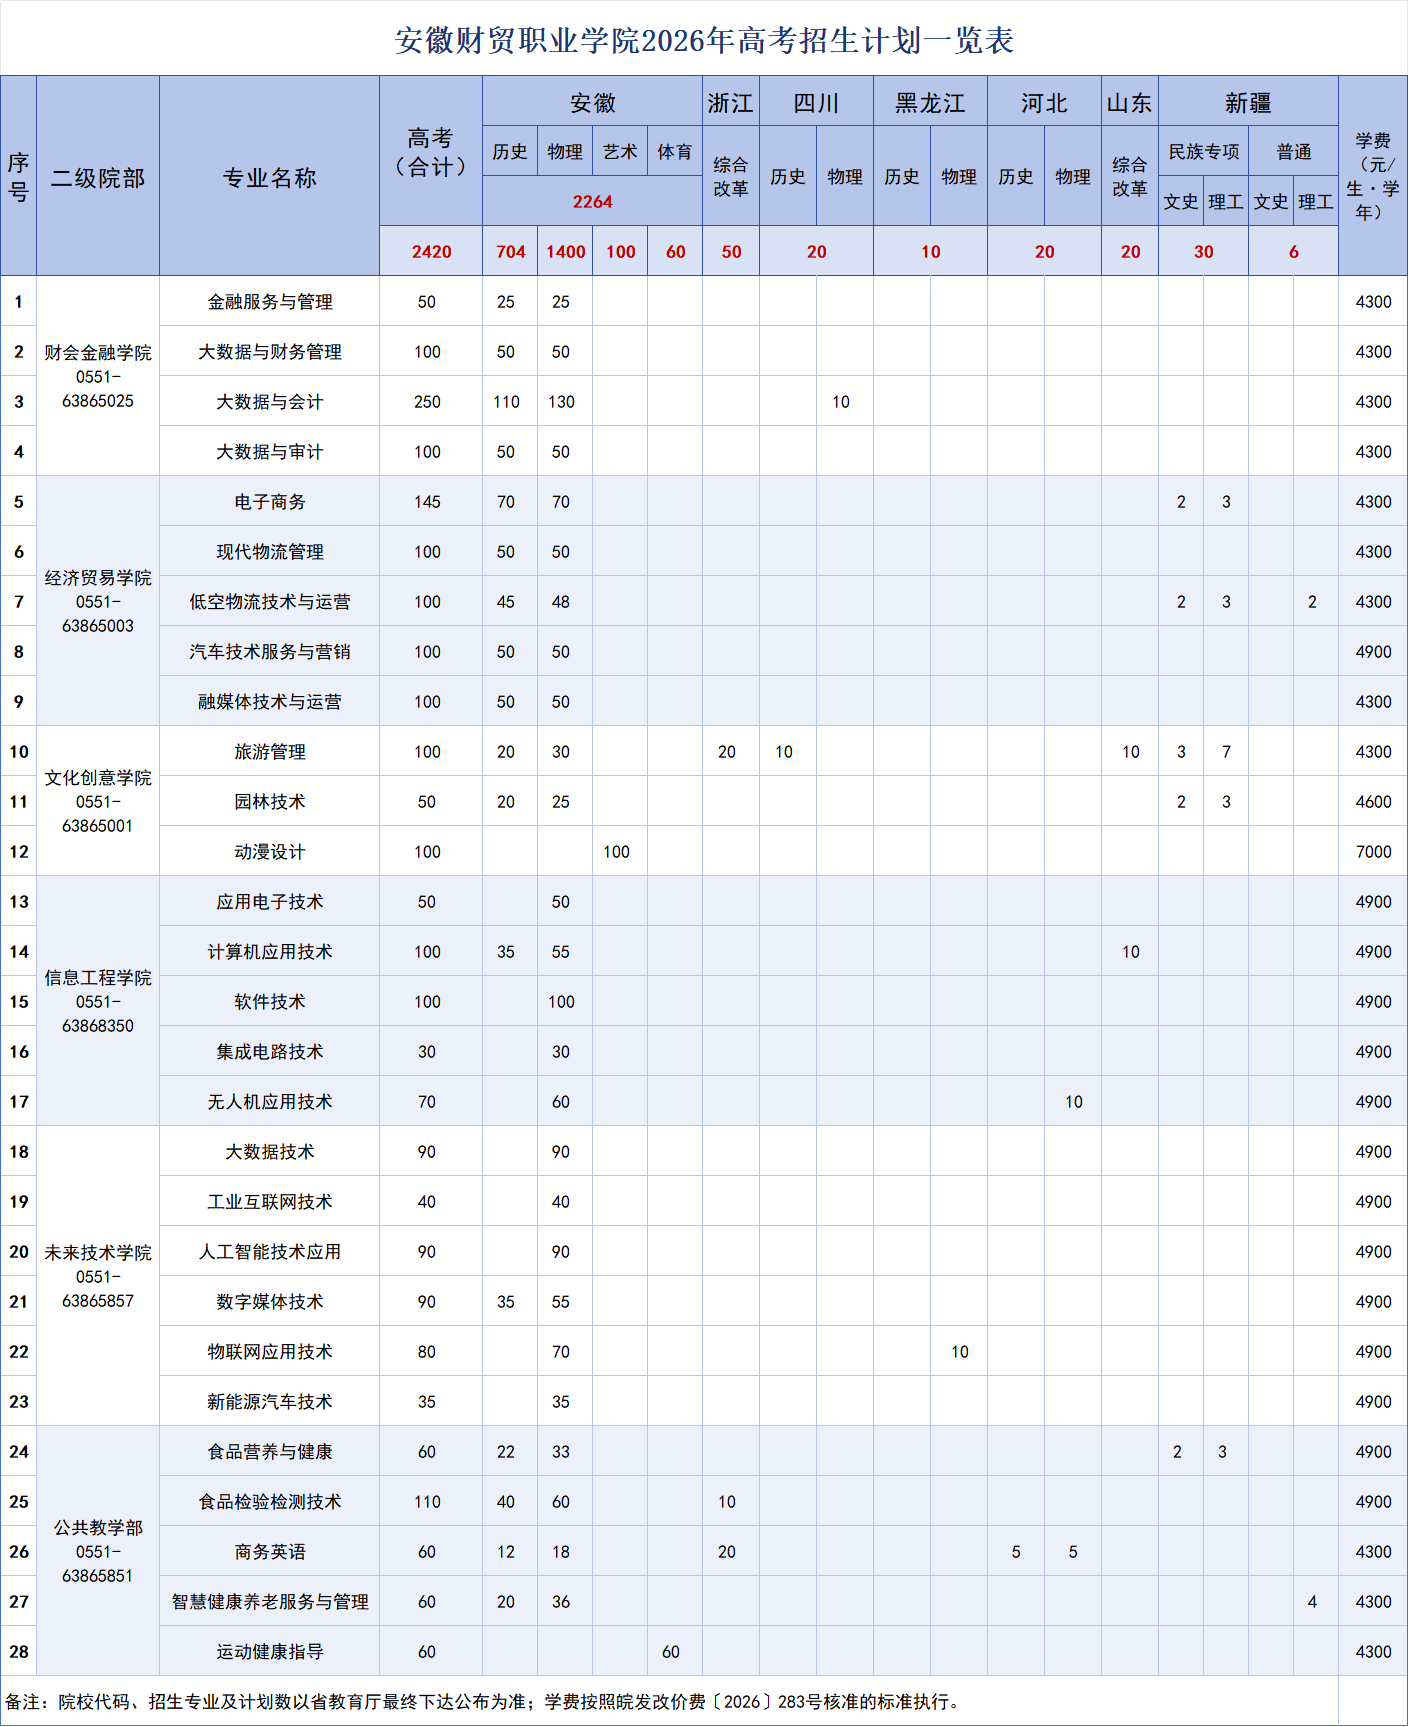The height and width of the screenshot is (1727, 1409).
Task: Click the 文化创意学院 department cell
Action: point(98,801)
